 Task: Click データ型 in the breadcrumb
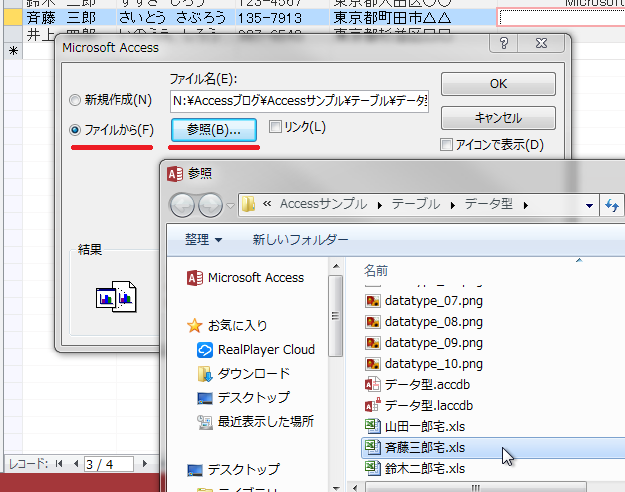pos(489,204)
